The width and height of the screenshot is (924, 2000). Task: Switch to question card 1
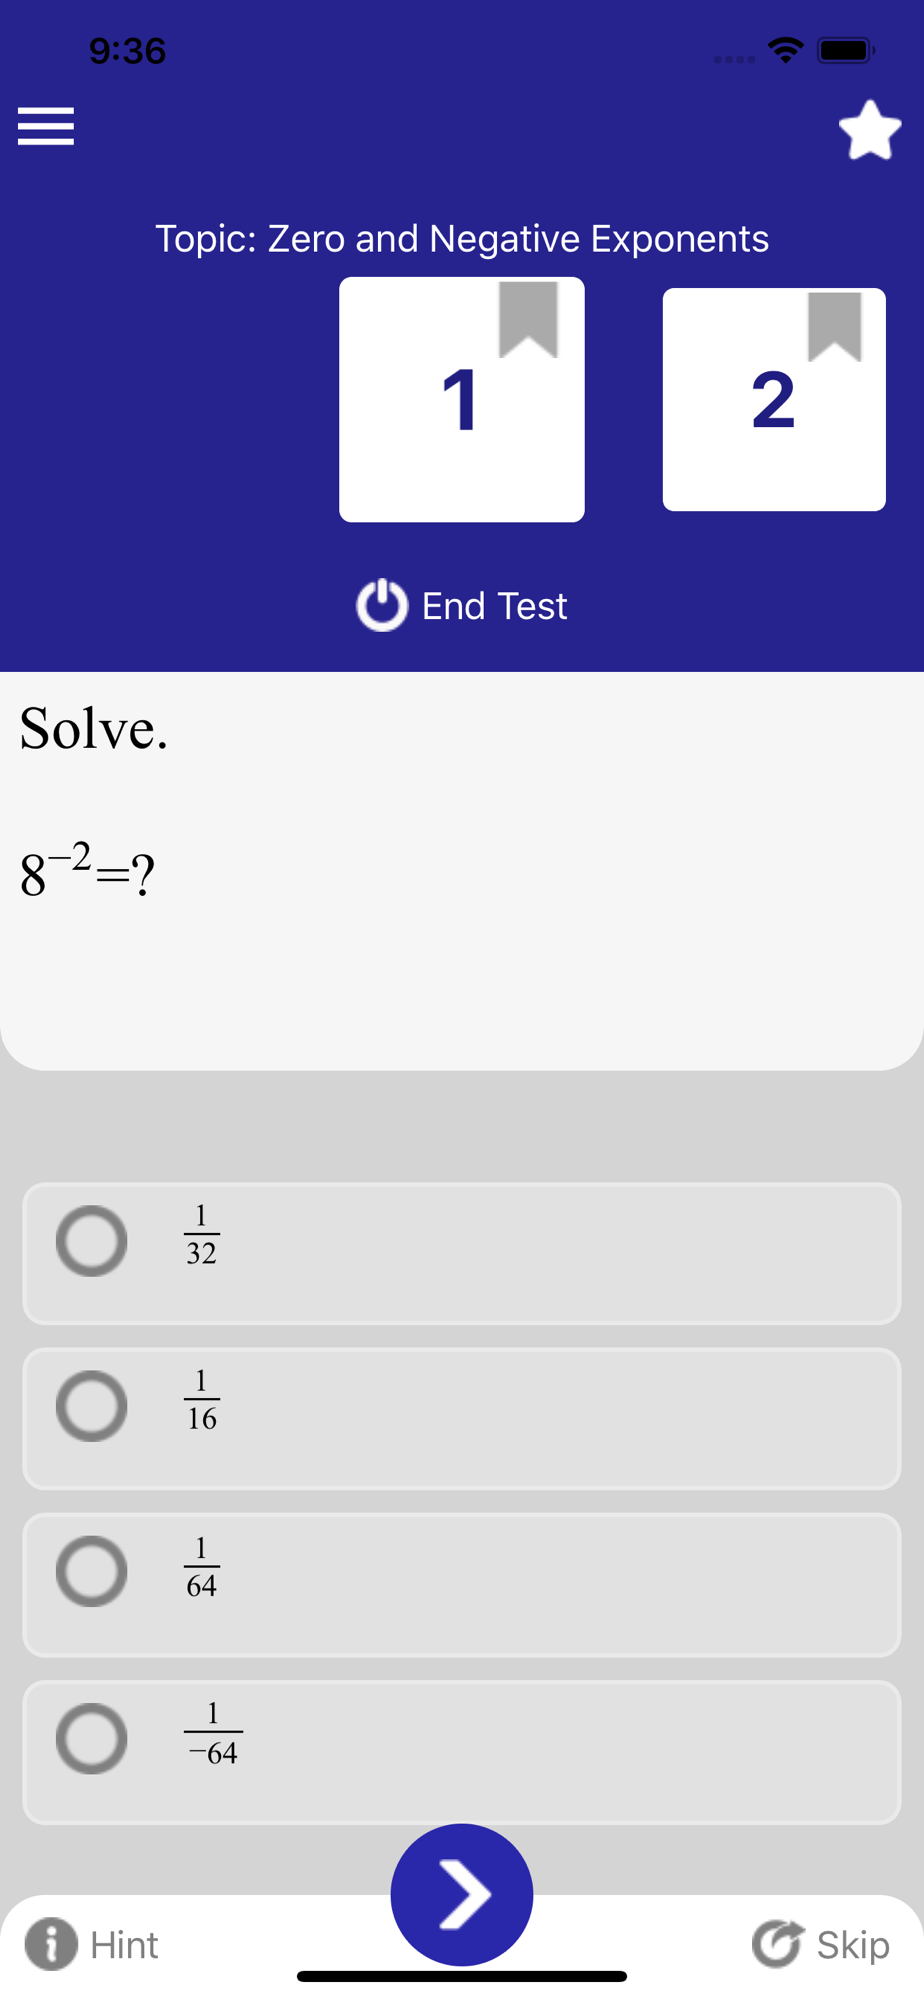[x=462, y=399]
